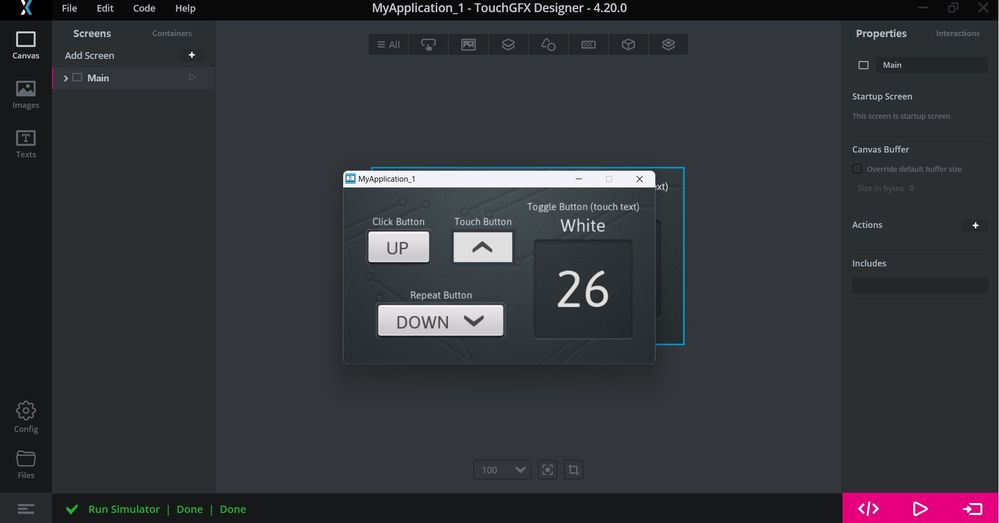Click the UP button in simulator
The image size is (999, 523).
click(x=398, y=247)
